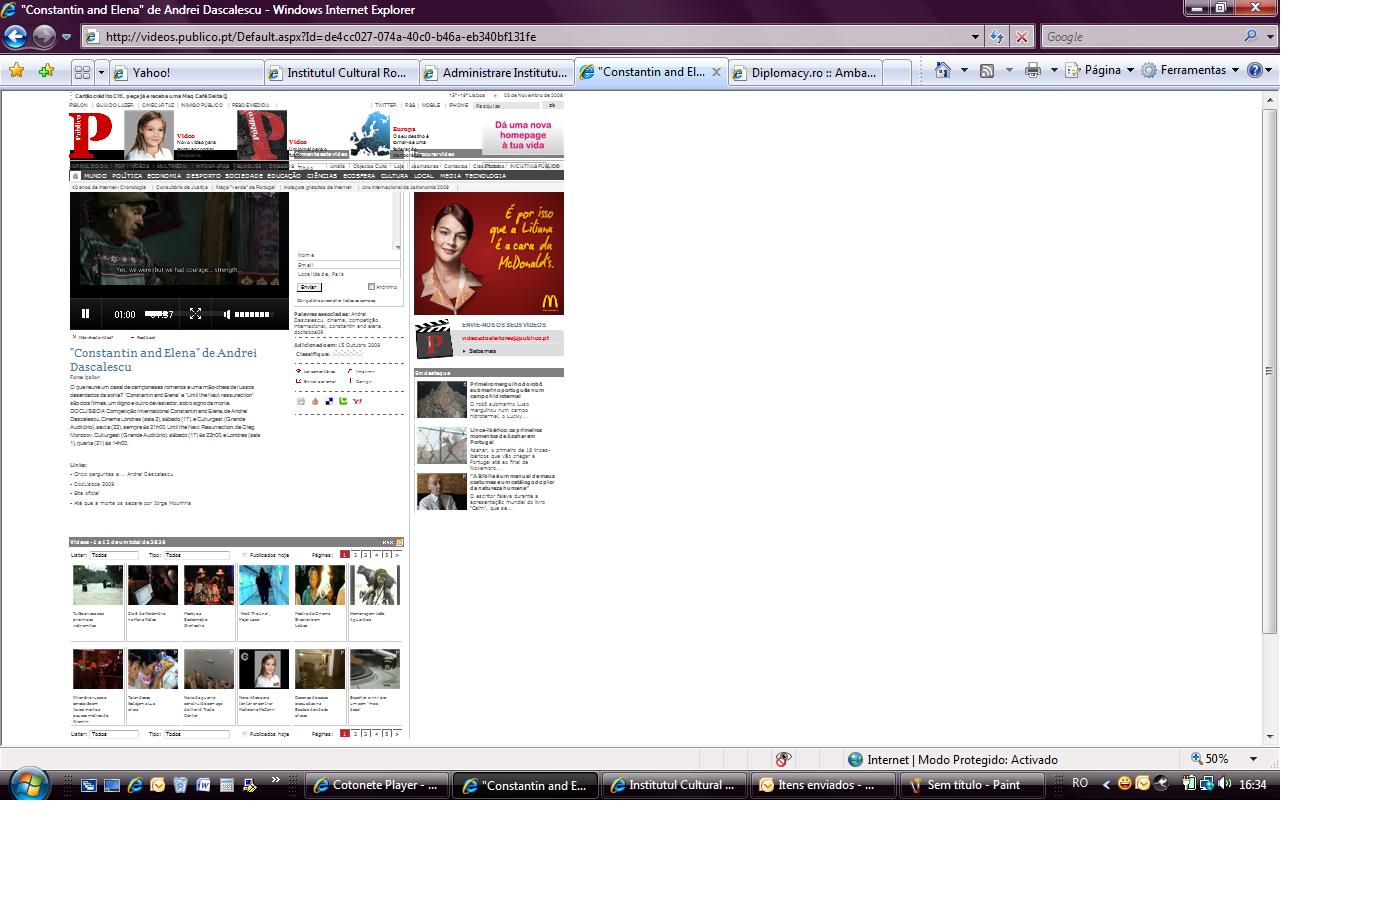The image size is (1380, 918).
Task: Pause the video in the player
Action: [85, 314]
